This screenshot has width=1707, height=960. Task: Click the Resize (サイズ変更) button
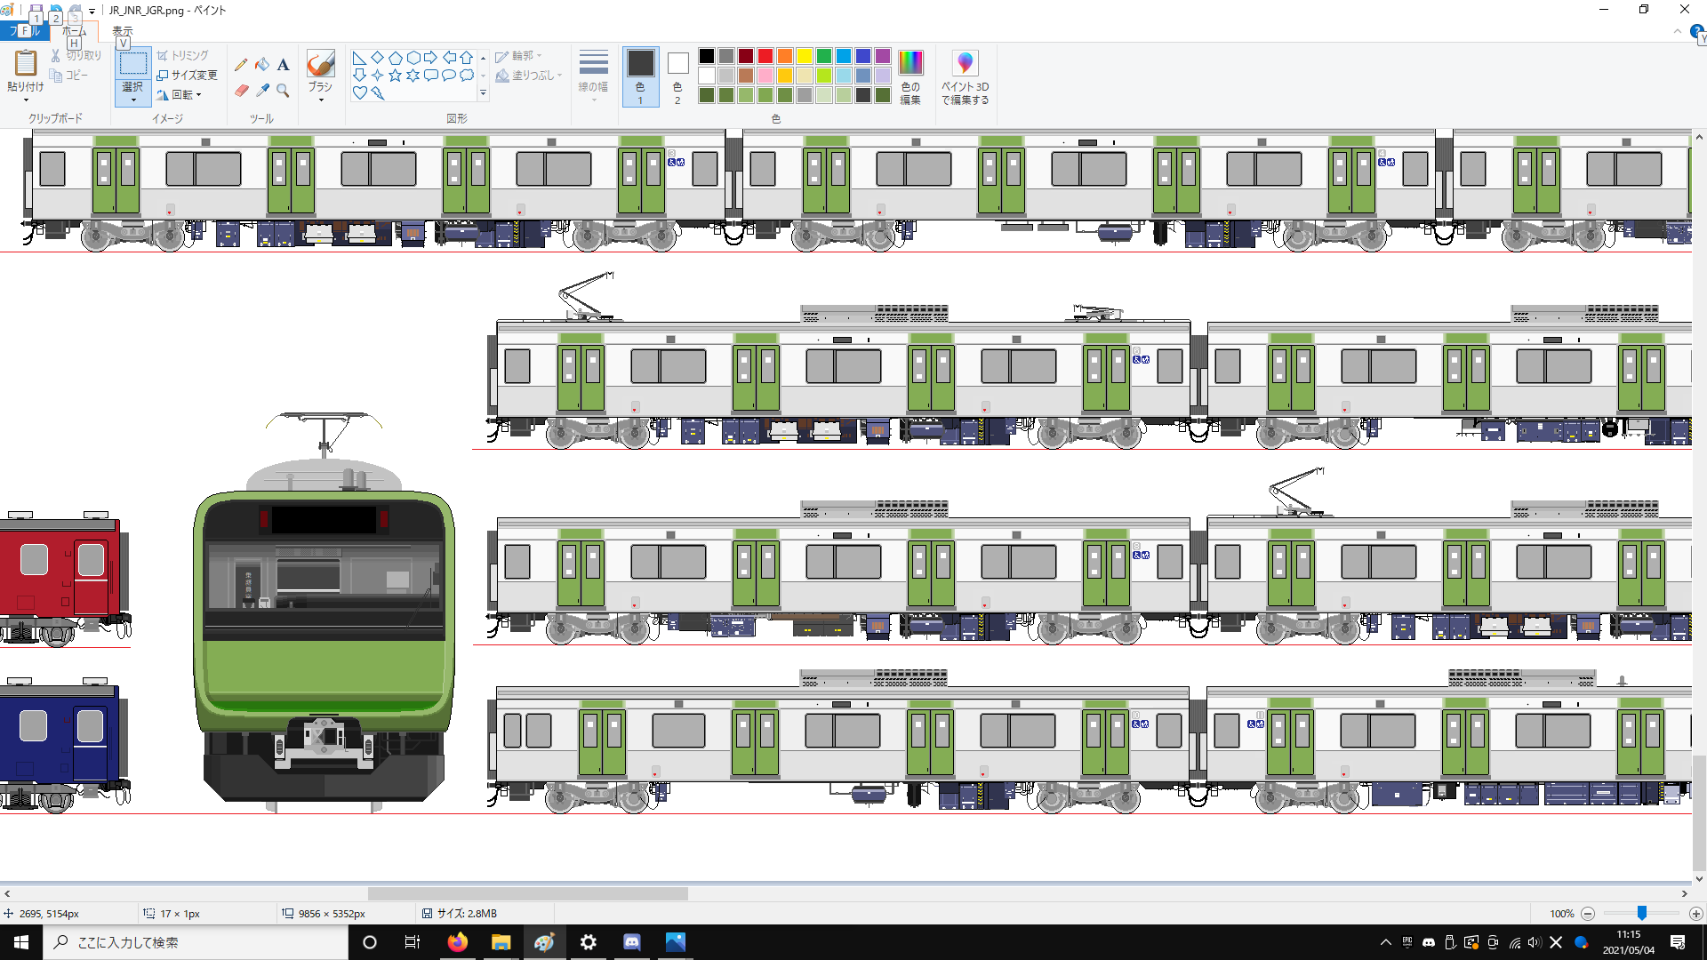click(x=187, y=75)
